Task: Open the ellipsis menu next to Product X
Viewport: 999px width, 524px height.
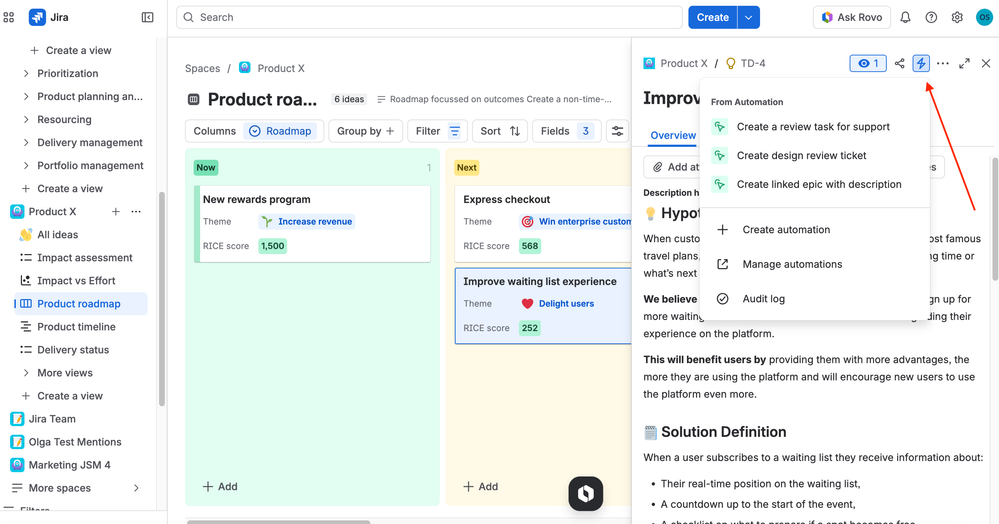Action: (136, 212)
